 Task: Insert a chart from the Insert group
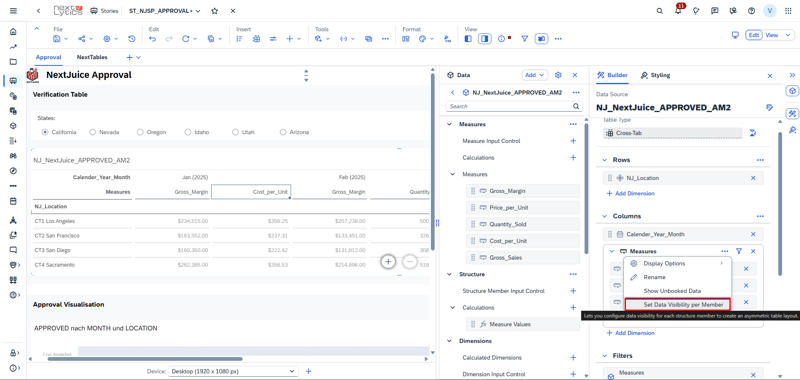point(240,39)
